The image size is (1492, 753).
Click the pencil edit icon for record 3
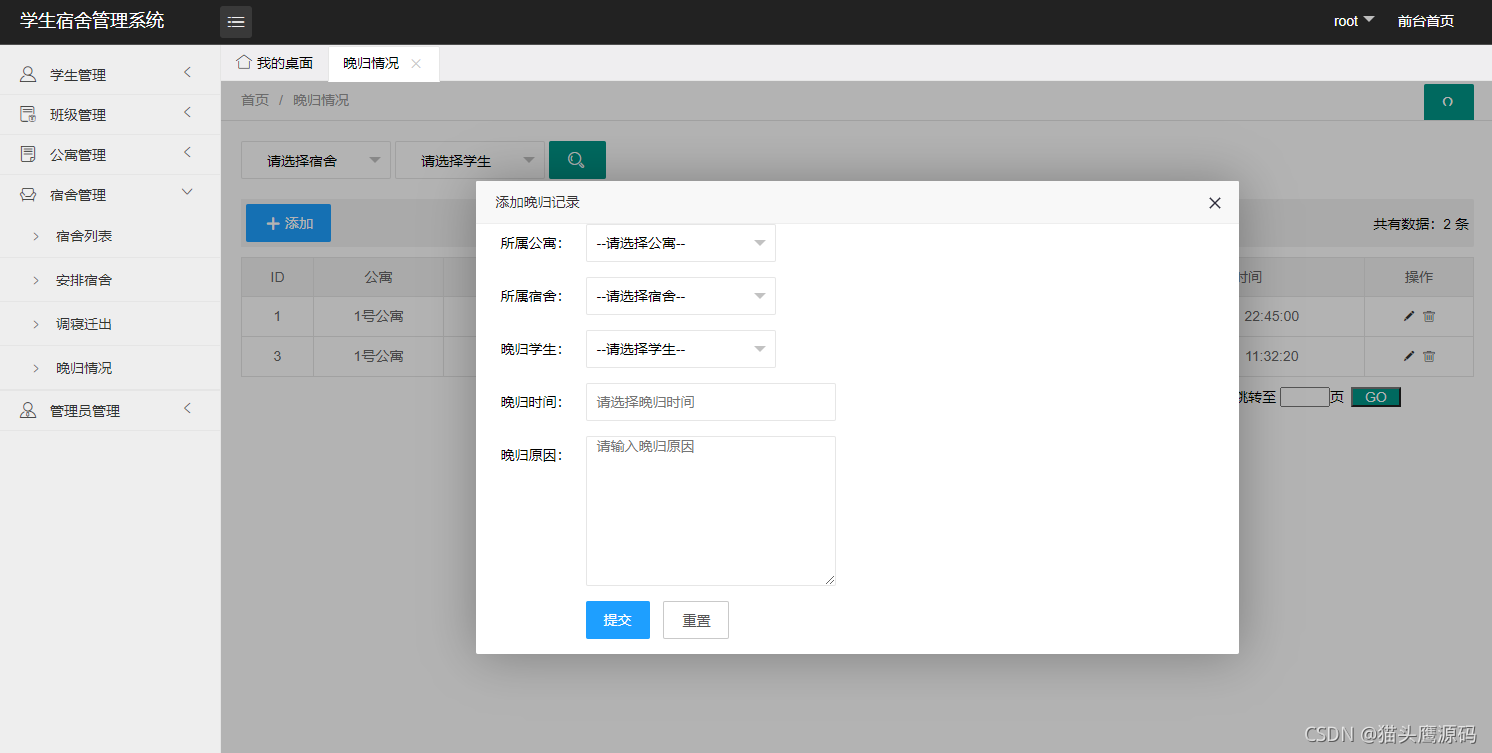pos(1409,356)
